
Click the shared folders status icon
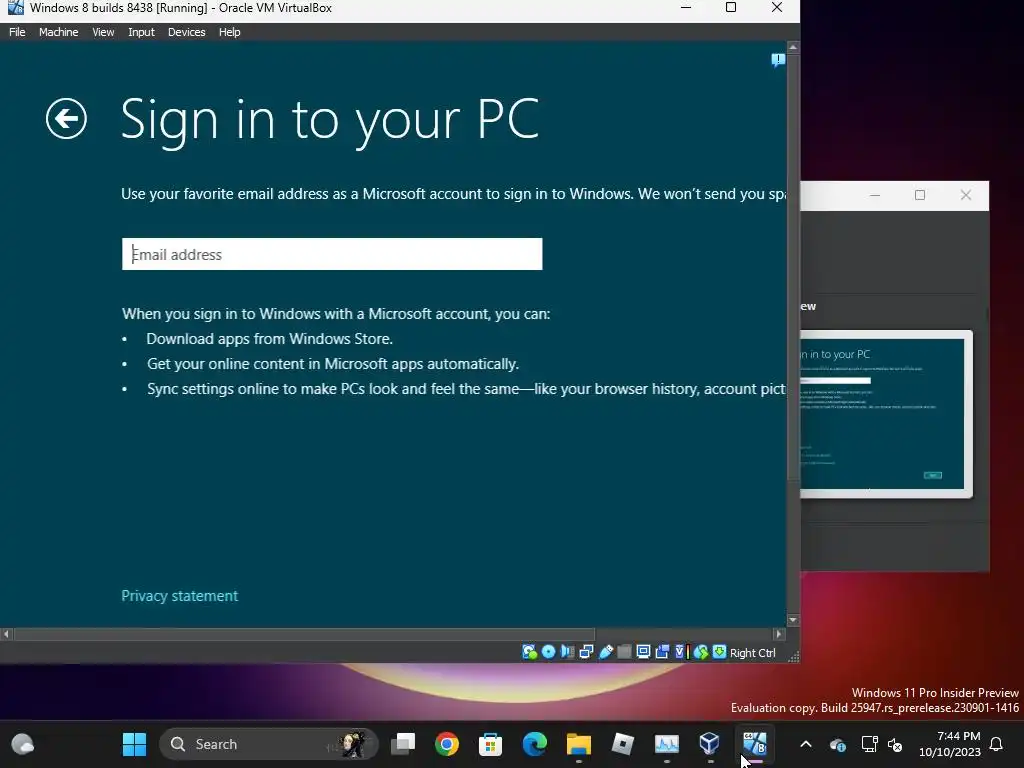pos(624,652)
